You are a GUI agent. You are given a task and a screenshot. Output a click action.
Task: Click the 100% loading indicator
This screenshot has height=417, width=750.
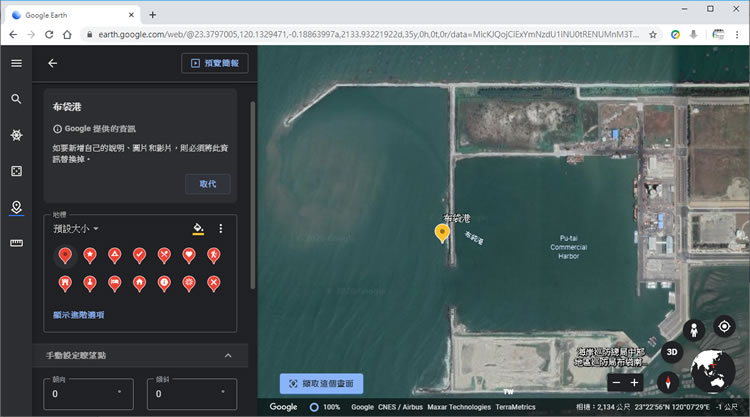(325, 407)
